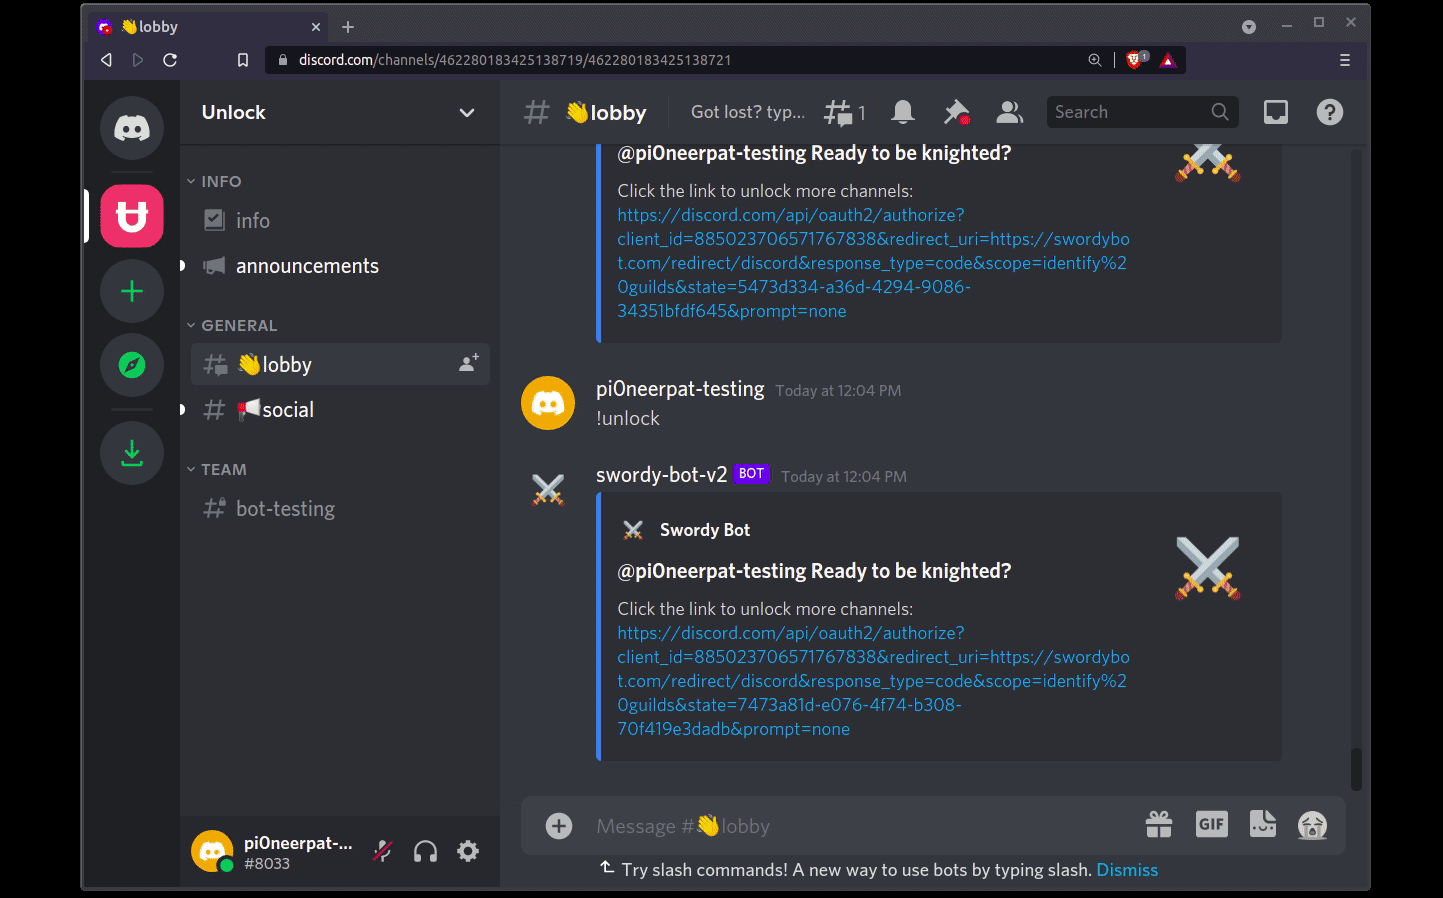Open second oauth2 authorize link ending 70f419e3dadb

(873, 681)
